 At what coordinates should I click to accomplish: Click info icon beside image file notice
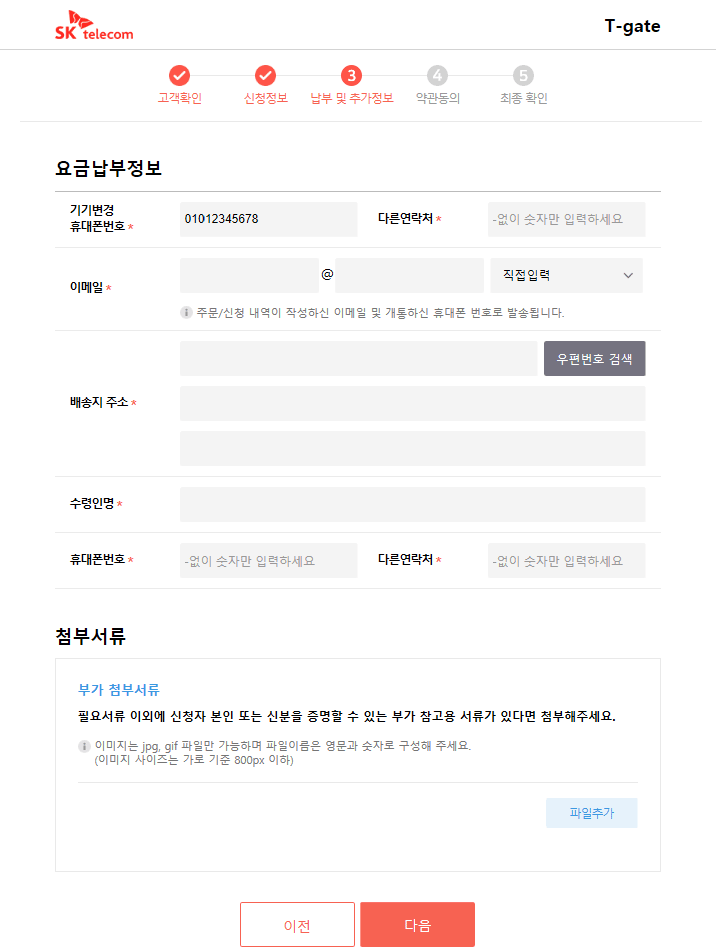[x=84, y=746]
